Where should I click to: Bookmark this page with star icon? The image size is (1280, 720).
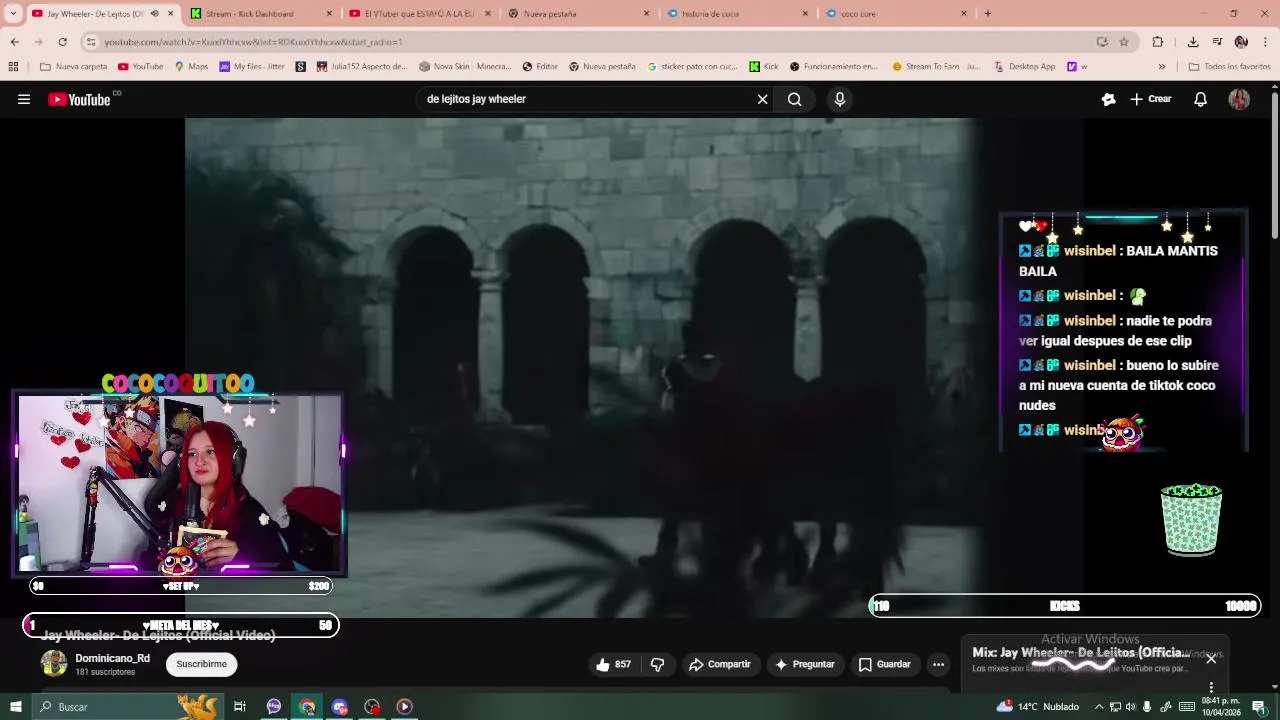[x=1124, y=42]
